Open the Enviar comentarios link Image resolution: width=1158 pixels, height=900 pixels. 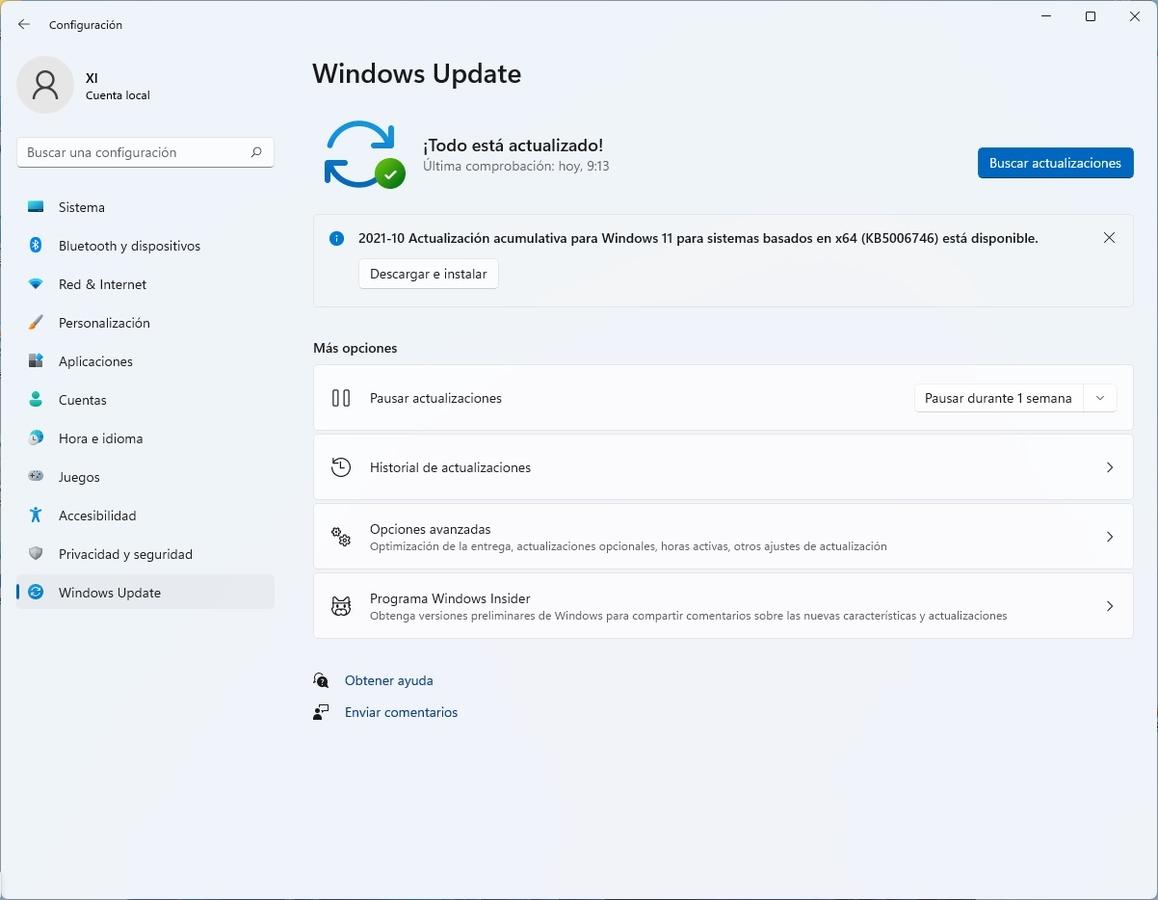click(401, 712)
